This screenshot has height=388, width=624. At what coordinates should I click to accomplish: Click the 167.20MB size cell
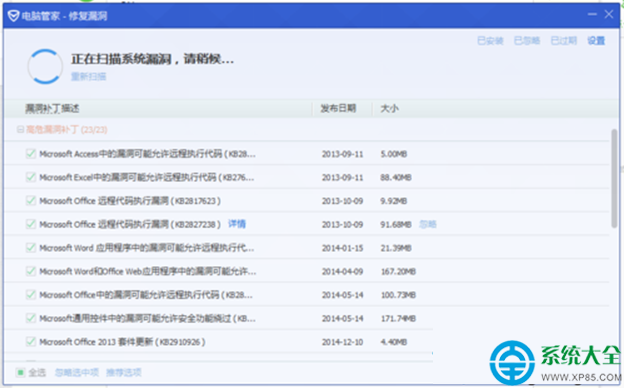[x=398, y=271]
